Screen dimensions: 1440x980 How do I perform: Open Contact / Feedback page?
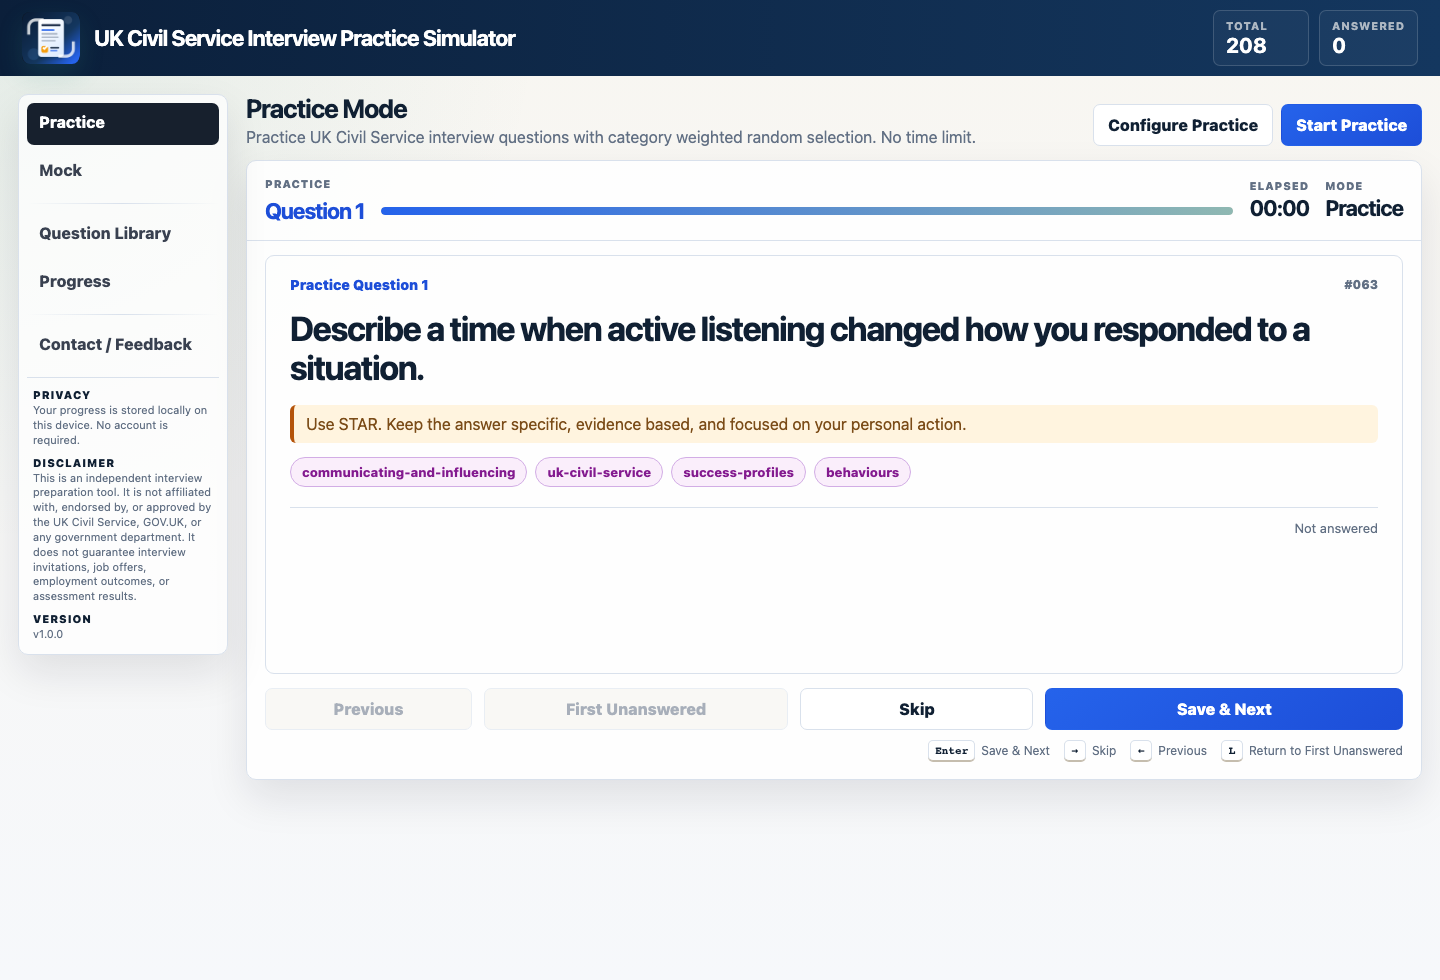click(x=123, y=345)
